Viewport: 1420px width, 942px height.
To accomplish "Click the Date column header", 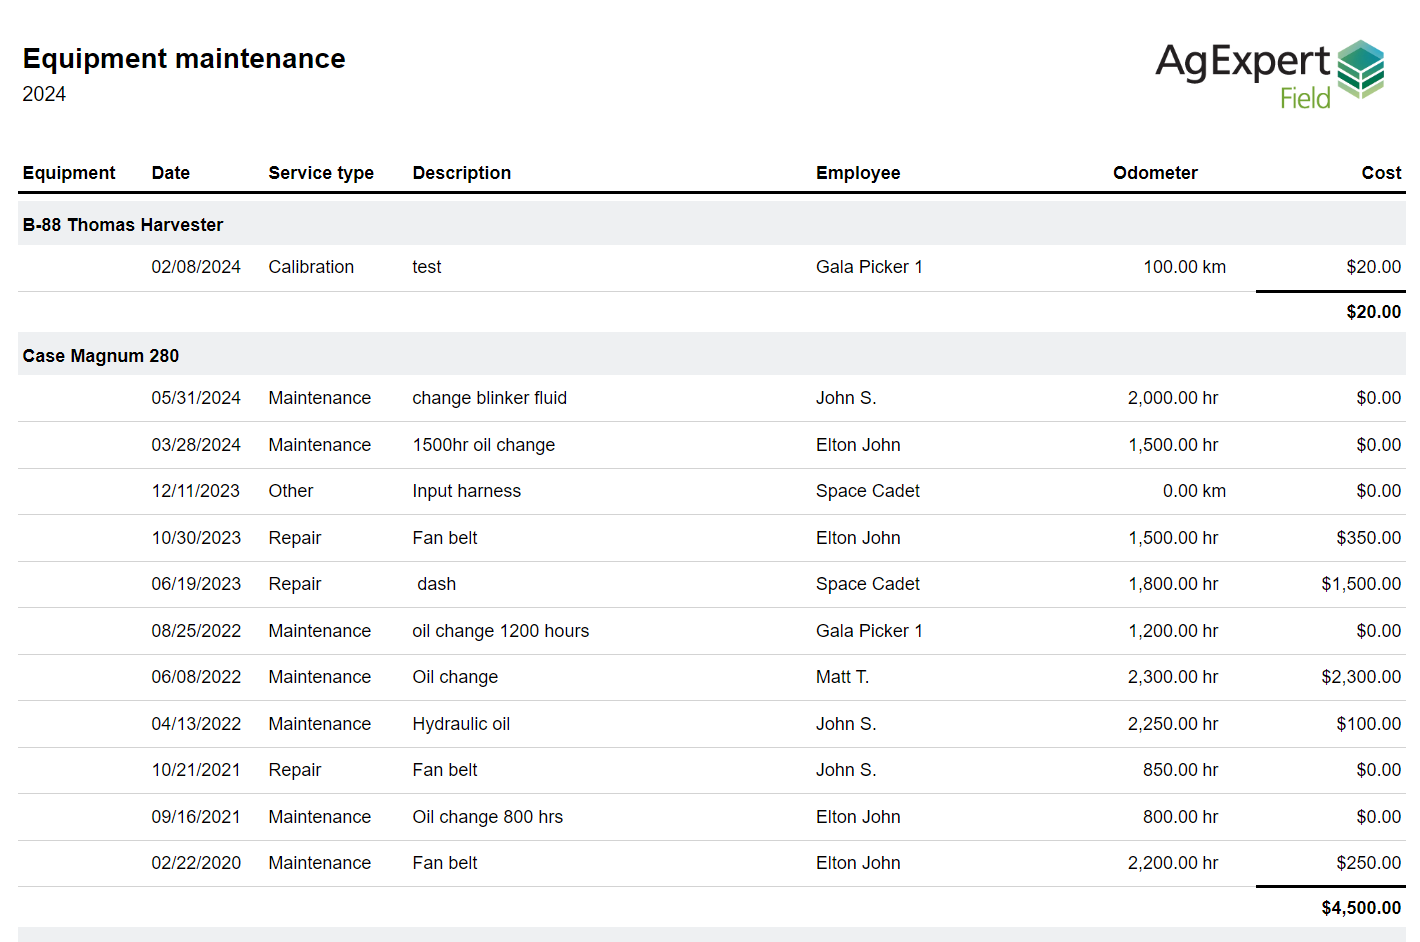I will tap(171, 173).
